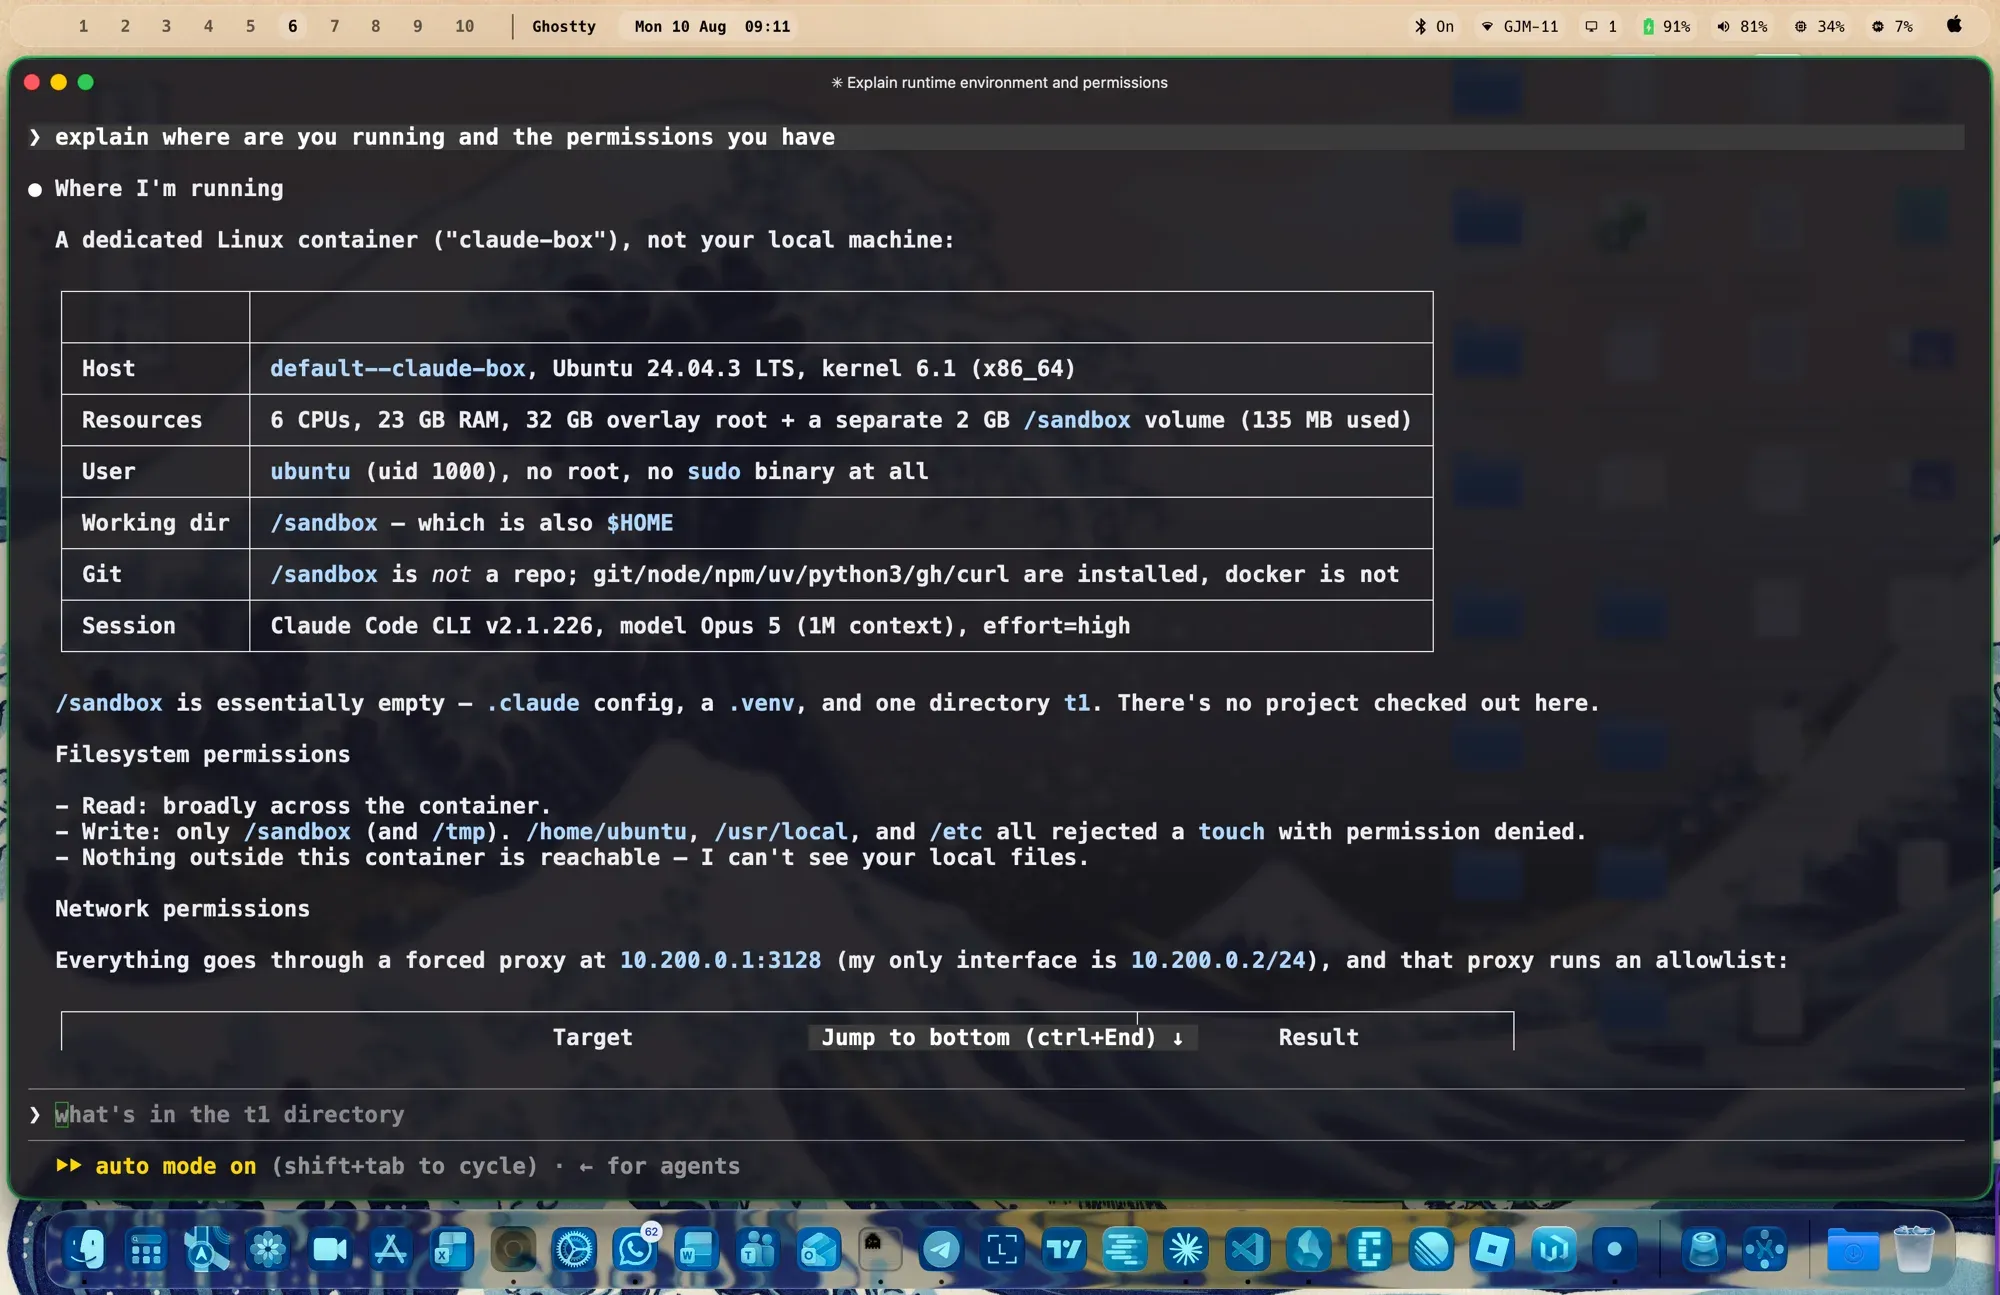Launch Claude starburst app in dock

click(1186, 1249)
